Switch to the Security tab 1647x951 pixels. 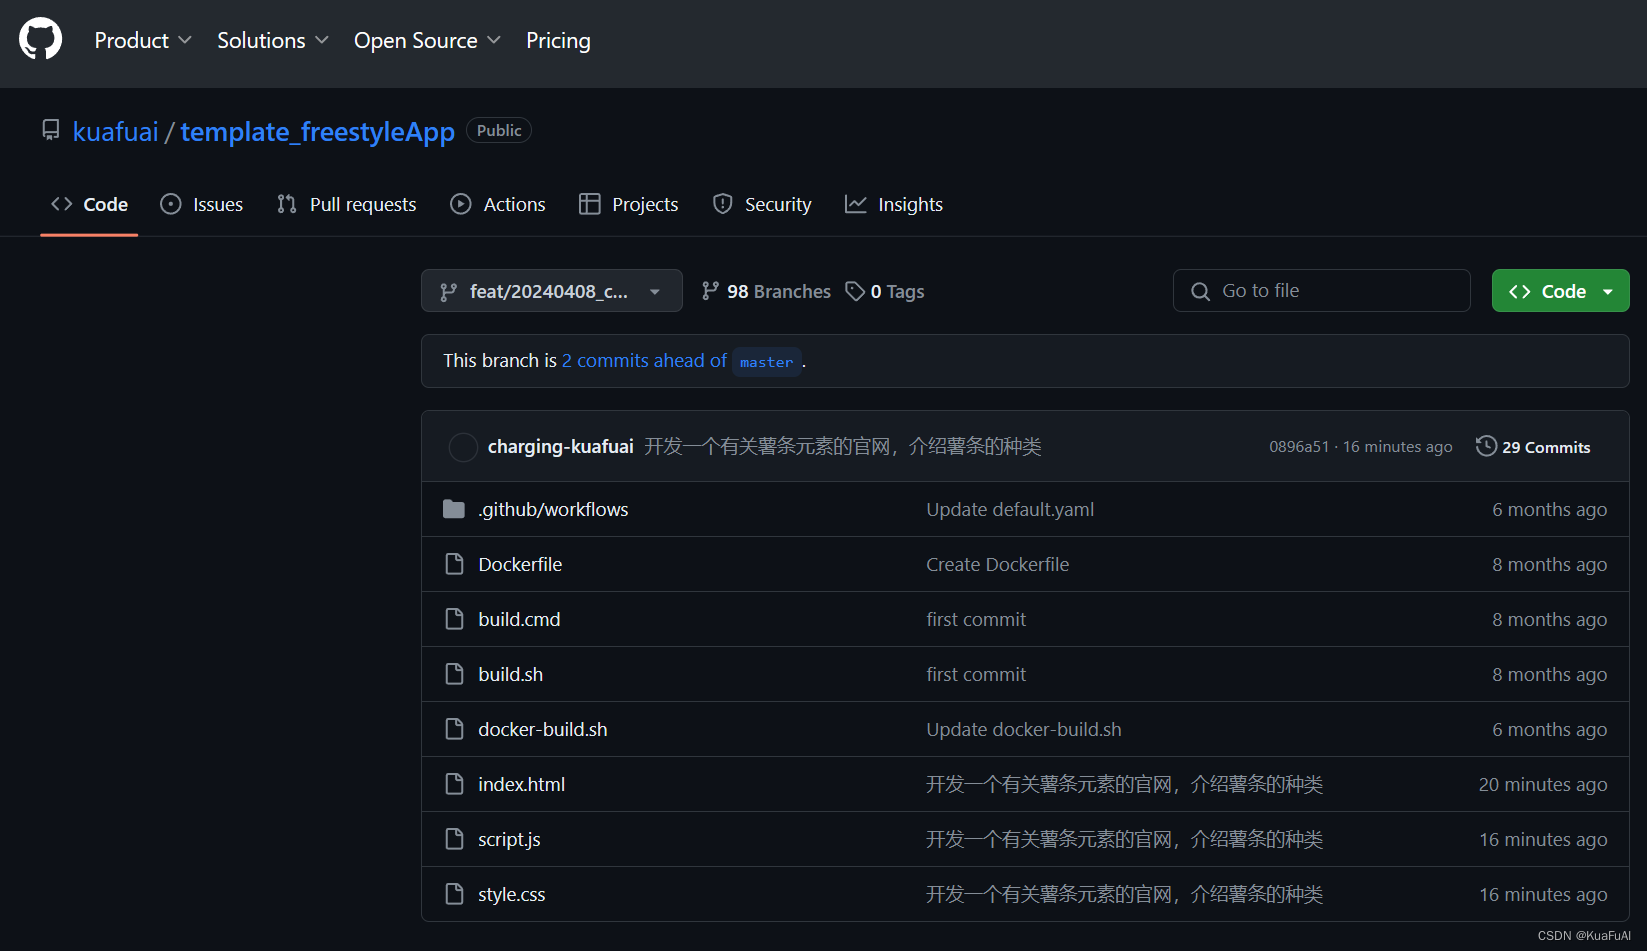tap(762, 204)
